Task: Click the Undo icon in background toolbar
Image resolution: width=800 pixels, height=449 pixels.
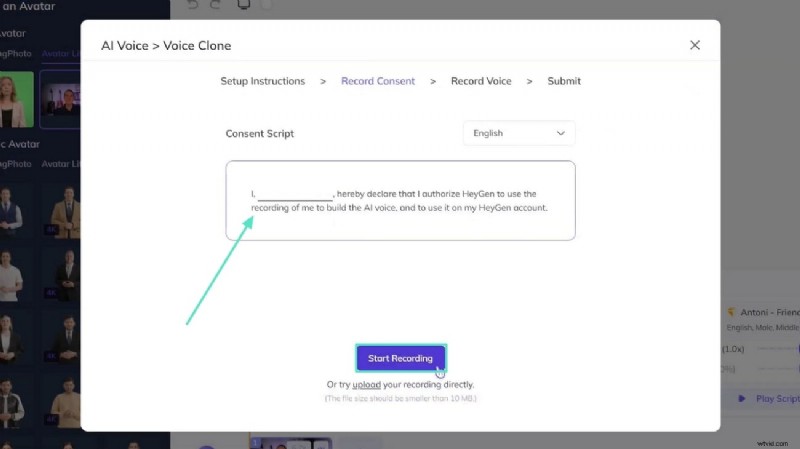Action: click(x=192, y=5)
